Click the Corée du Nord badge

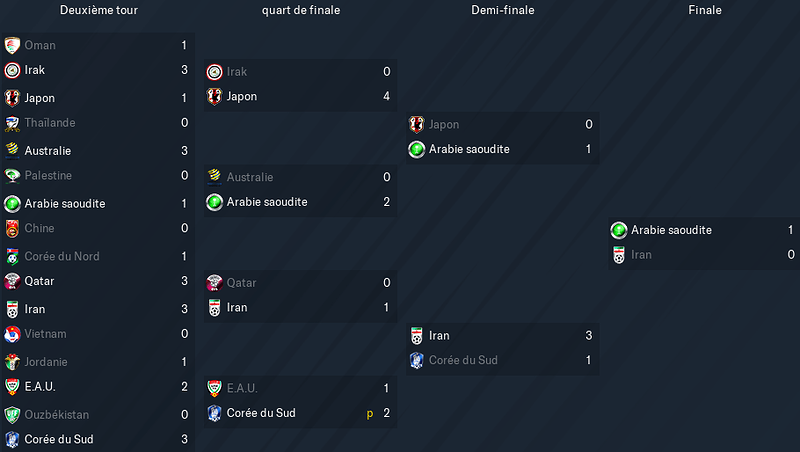pyautogui.click(x=12, y=256)
